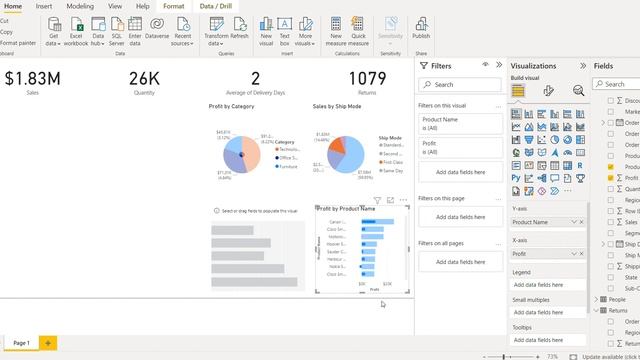Switch to the Modeling ribbon tab
The width and height of the screenshot is (640, 360).
pos(80,6)
